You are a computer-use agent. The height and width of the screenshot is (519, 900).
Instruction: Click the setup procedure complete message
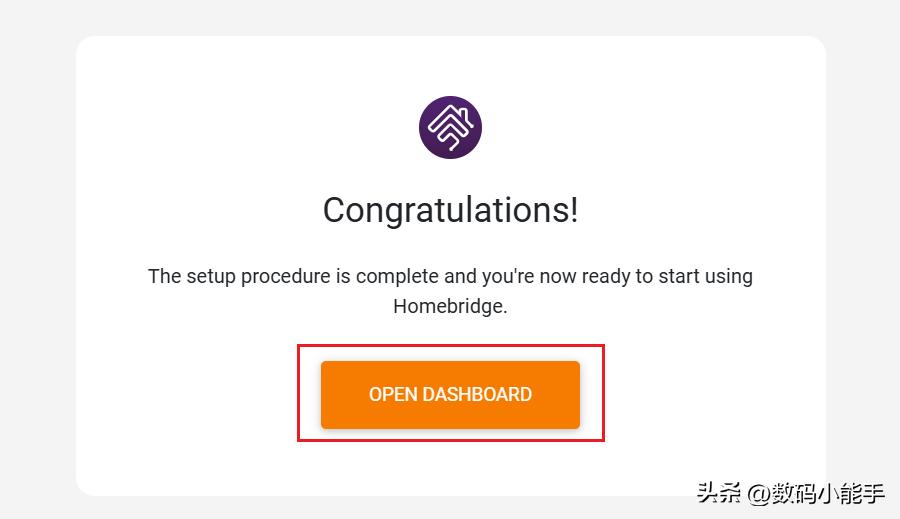pyautogui.click(x=450, y=291)
